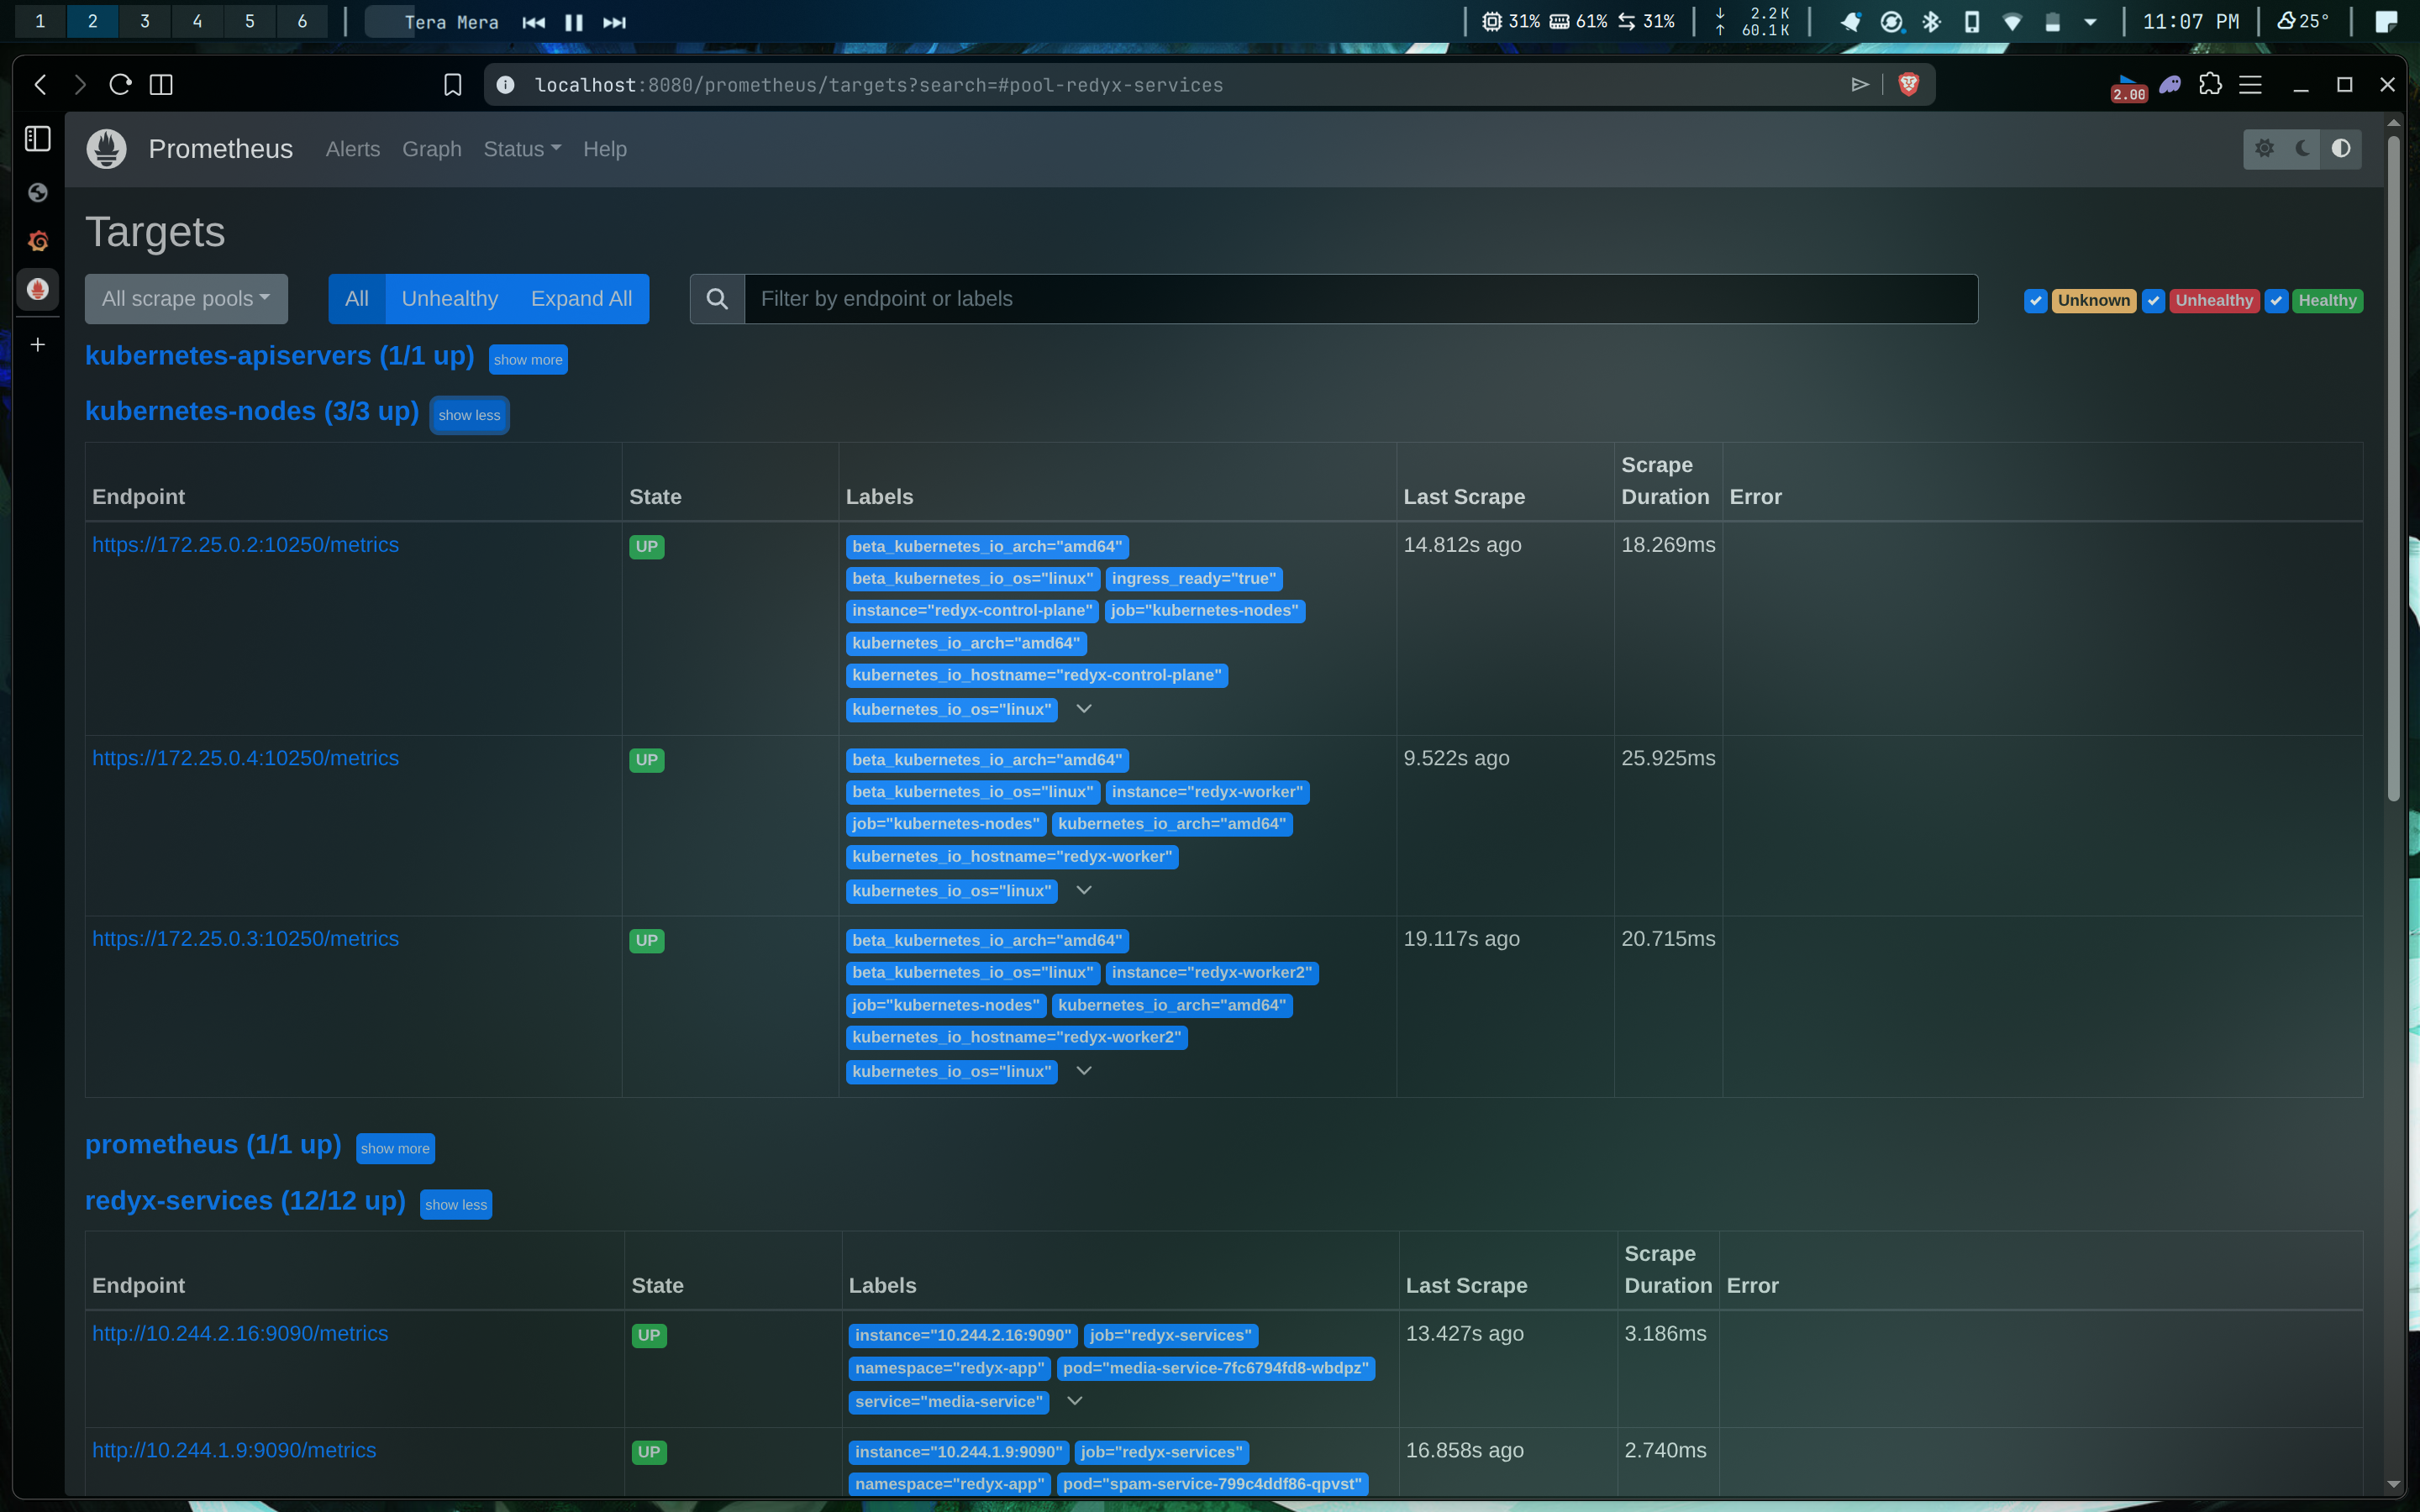
Task: Open the Alerts page
Action: (352, 149)
